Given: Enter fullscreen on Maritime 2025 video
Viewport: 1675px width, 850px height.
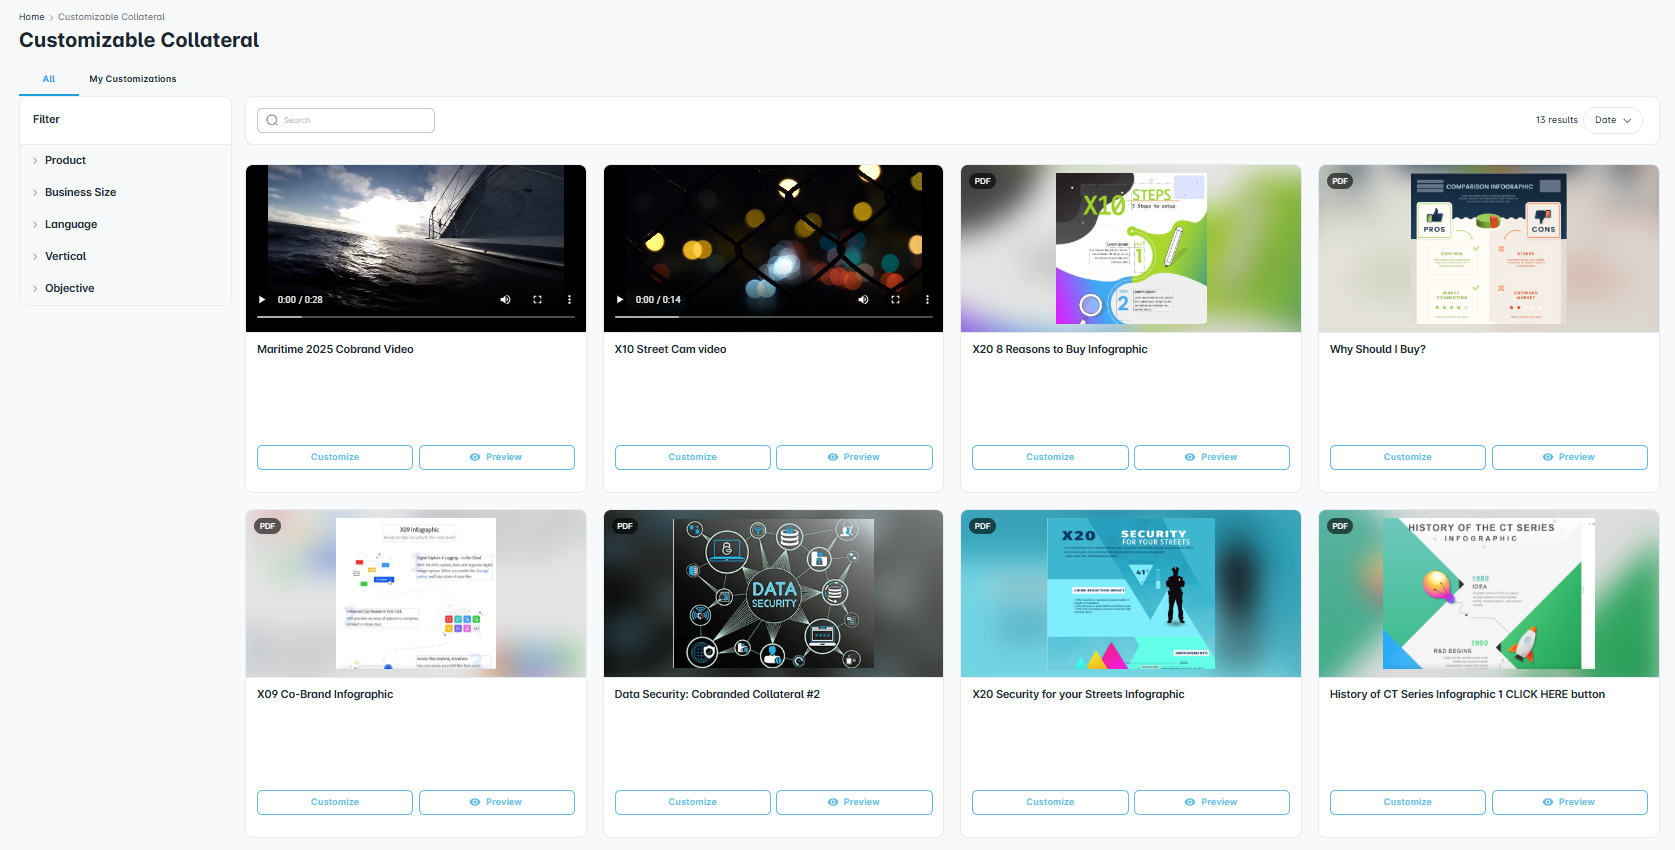Looking at the screenshot, I should 537,300.
